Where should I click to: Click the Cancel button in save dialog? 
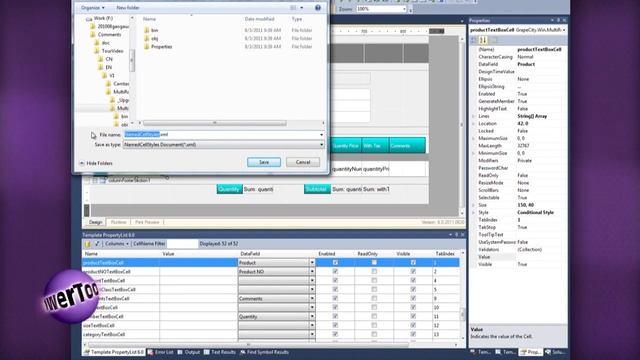click(303, 162)
